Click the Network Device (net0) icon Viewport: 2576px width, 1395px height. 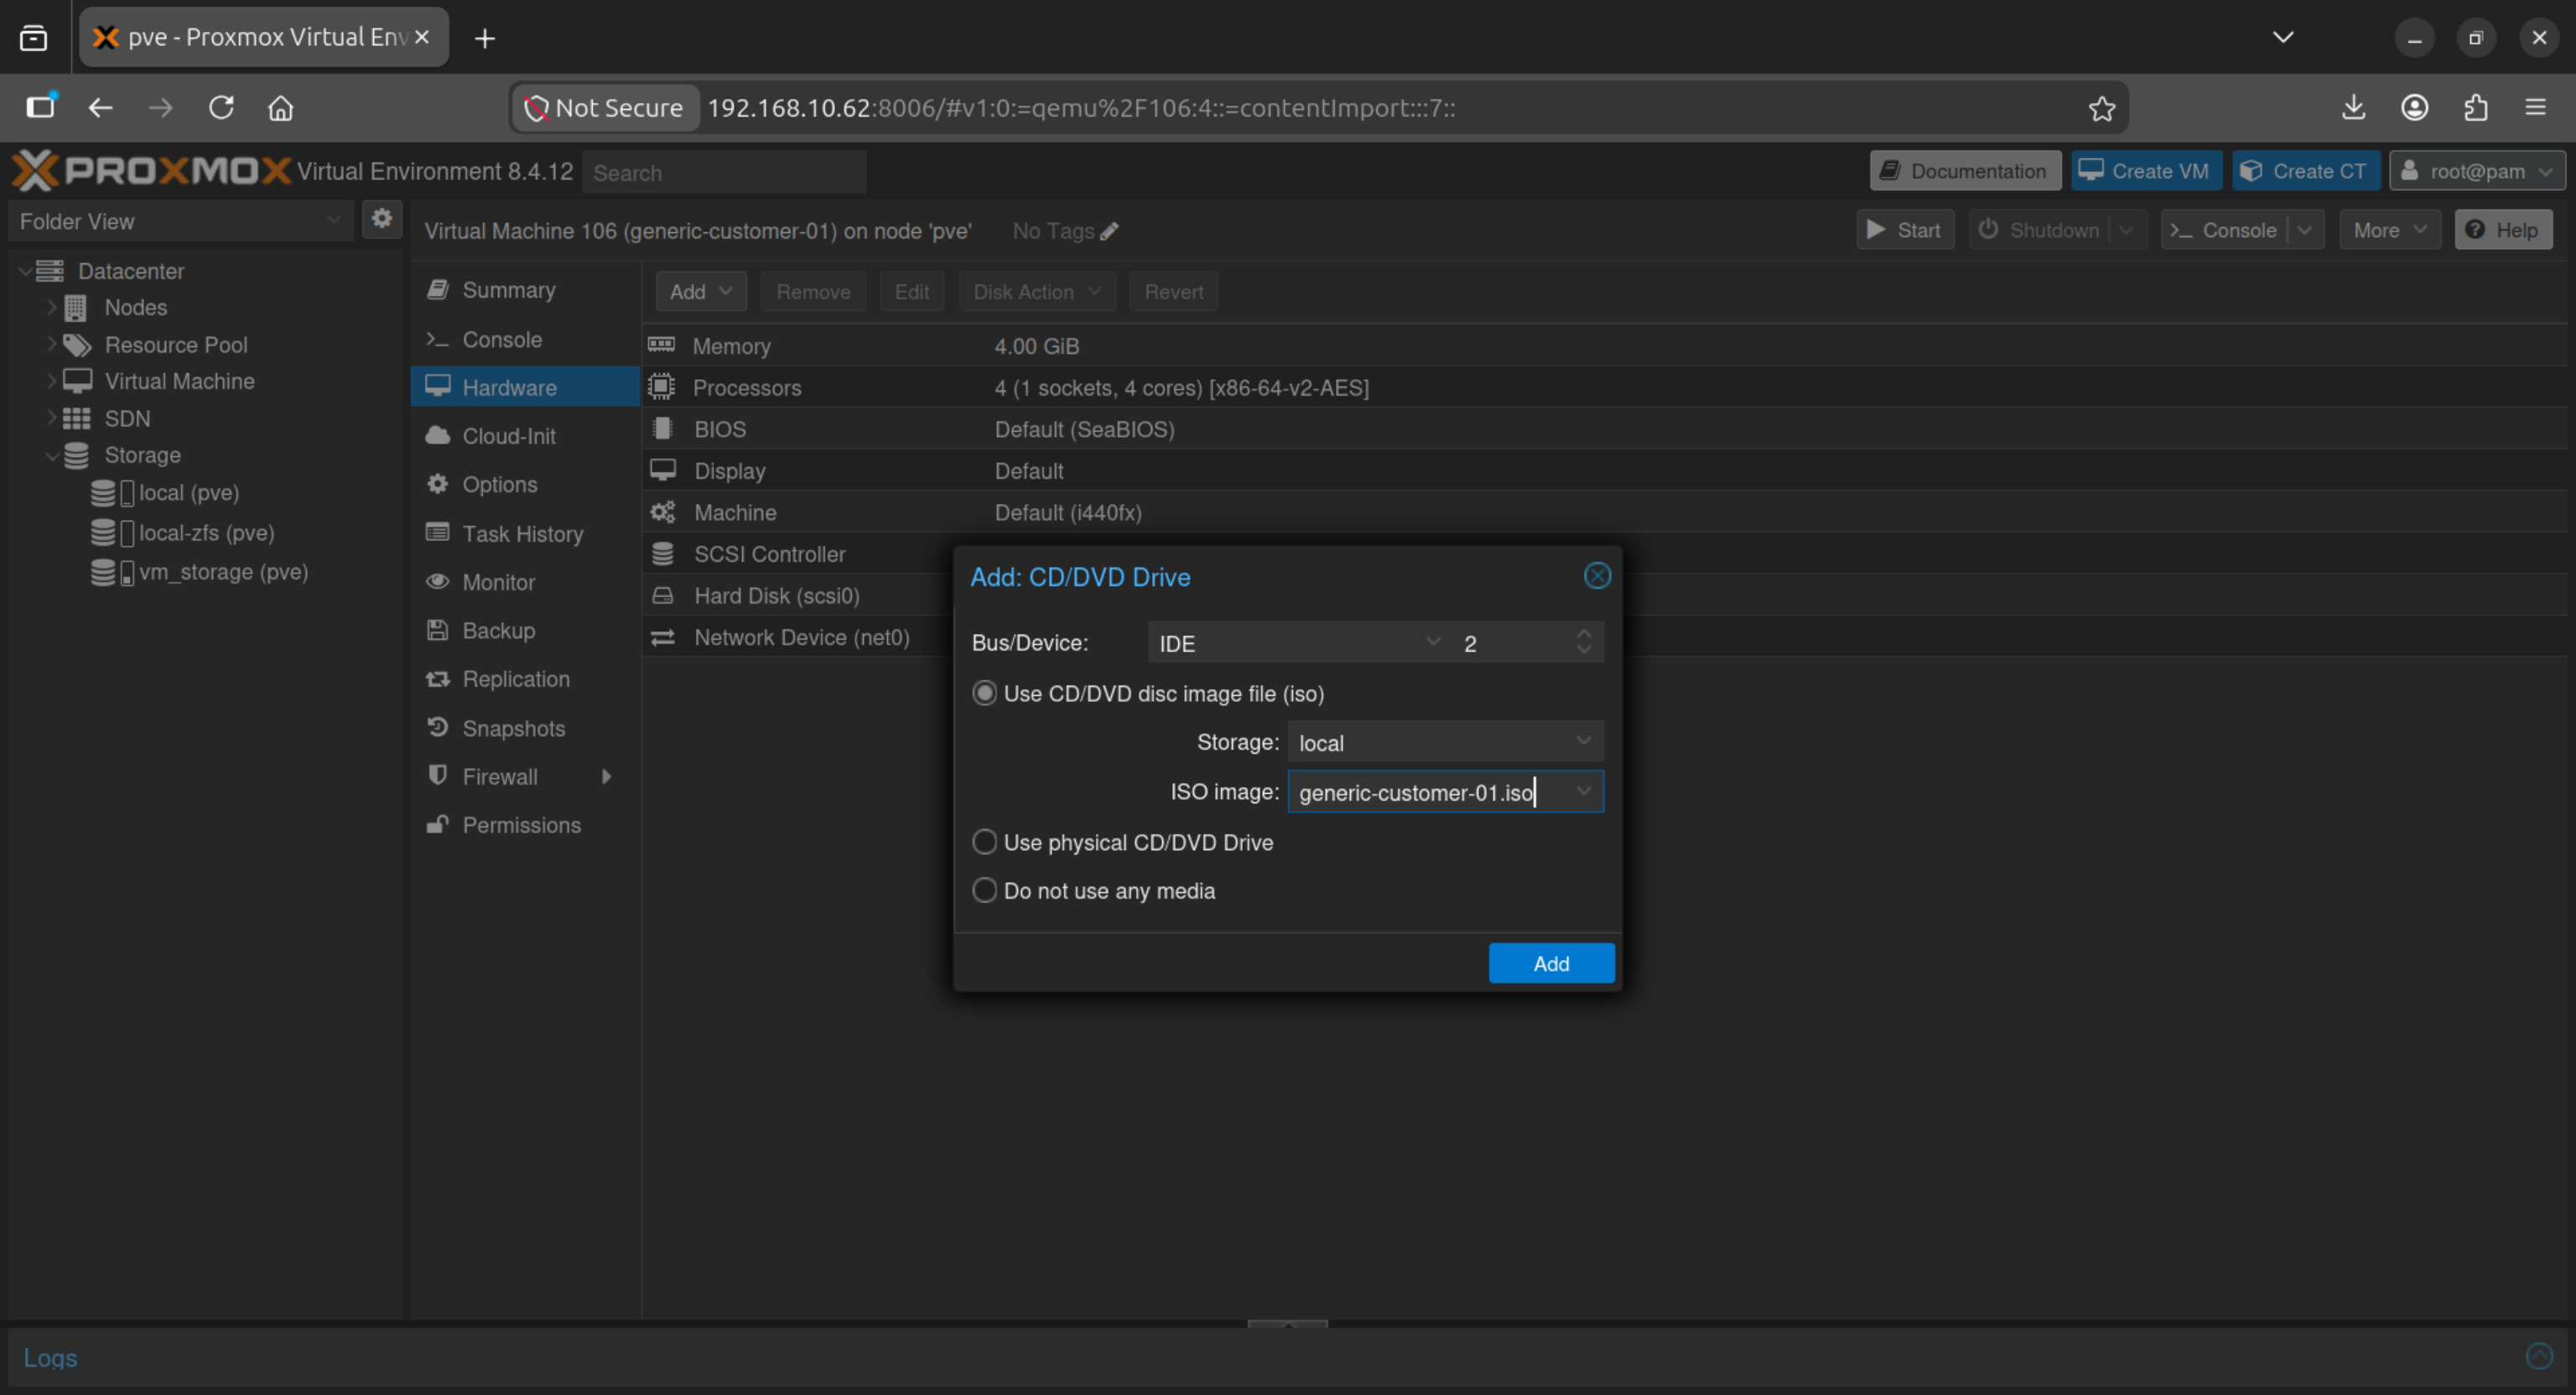point(662,638)
